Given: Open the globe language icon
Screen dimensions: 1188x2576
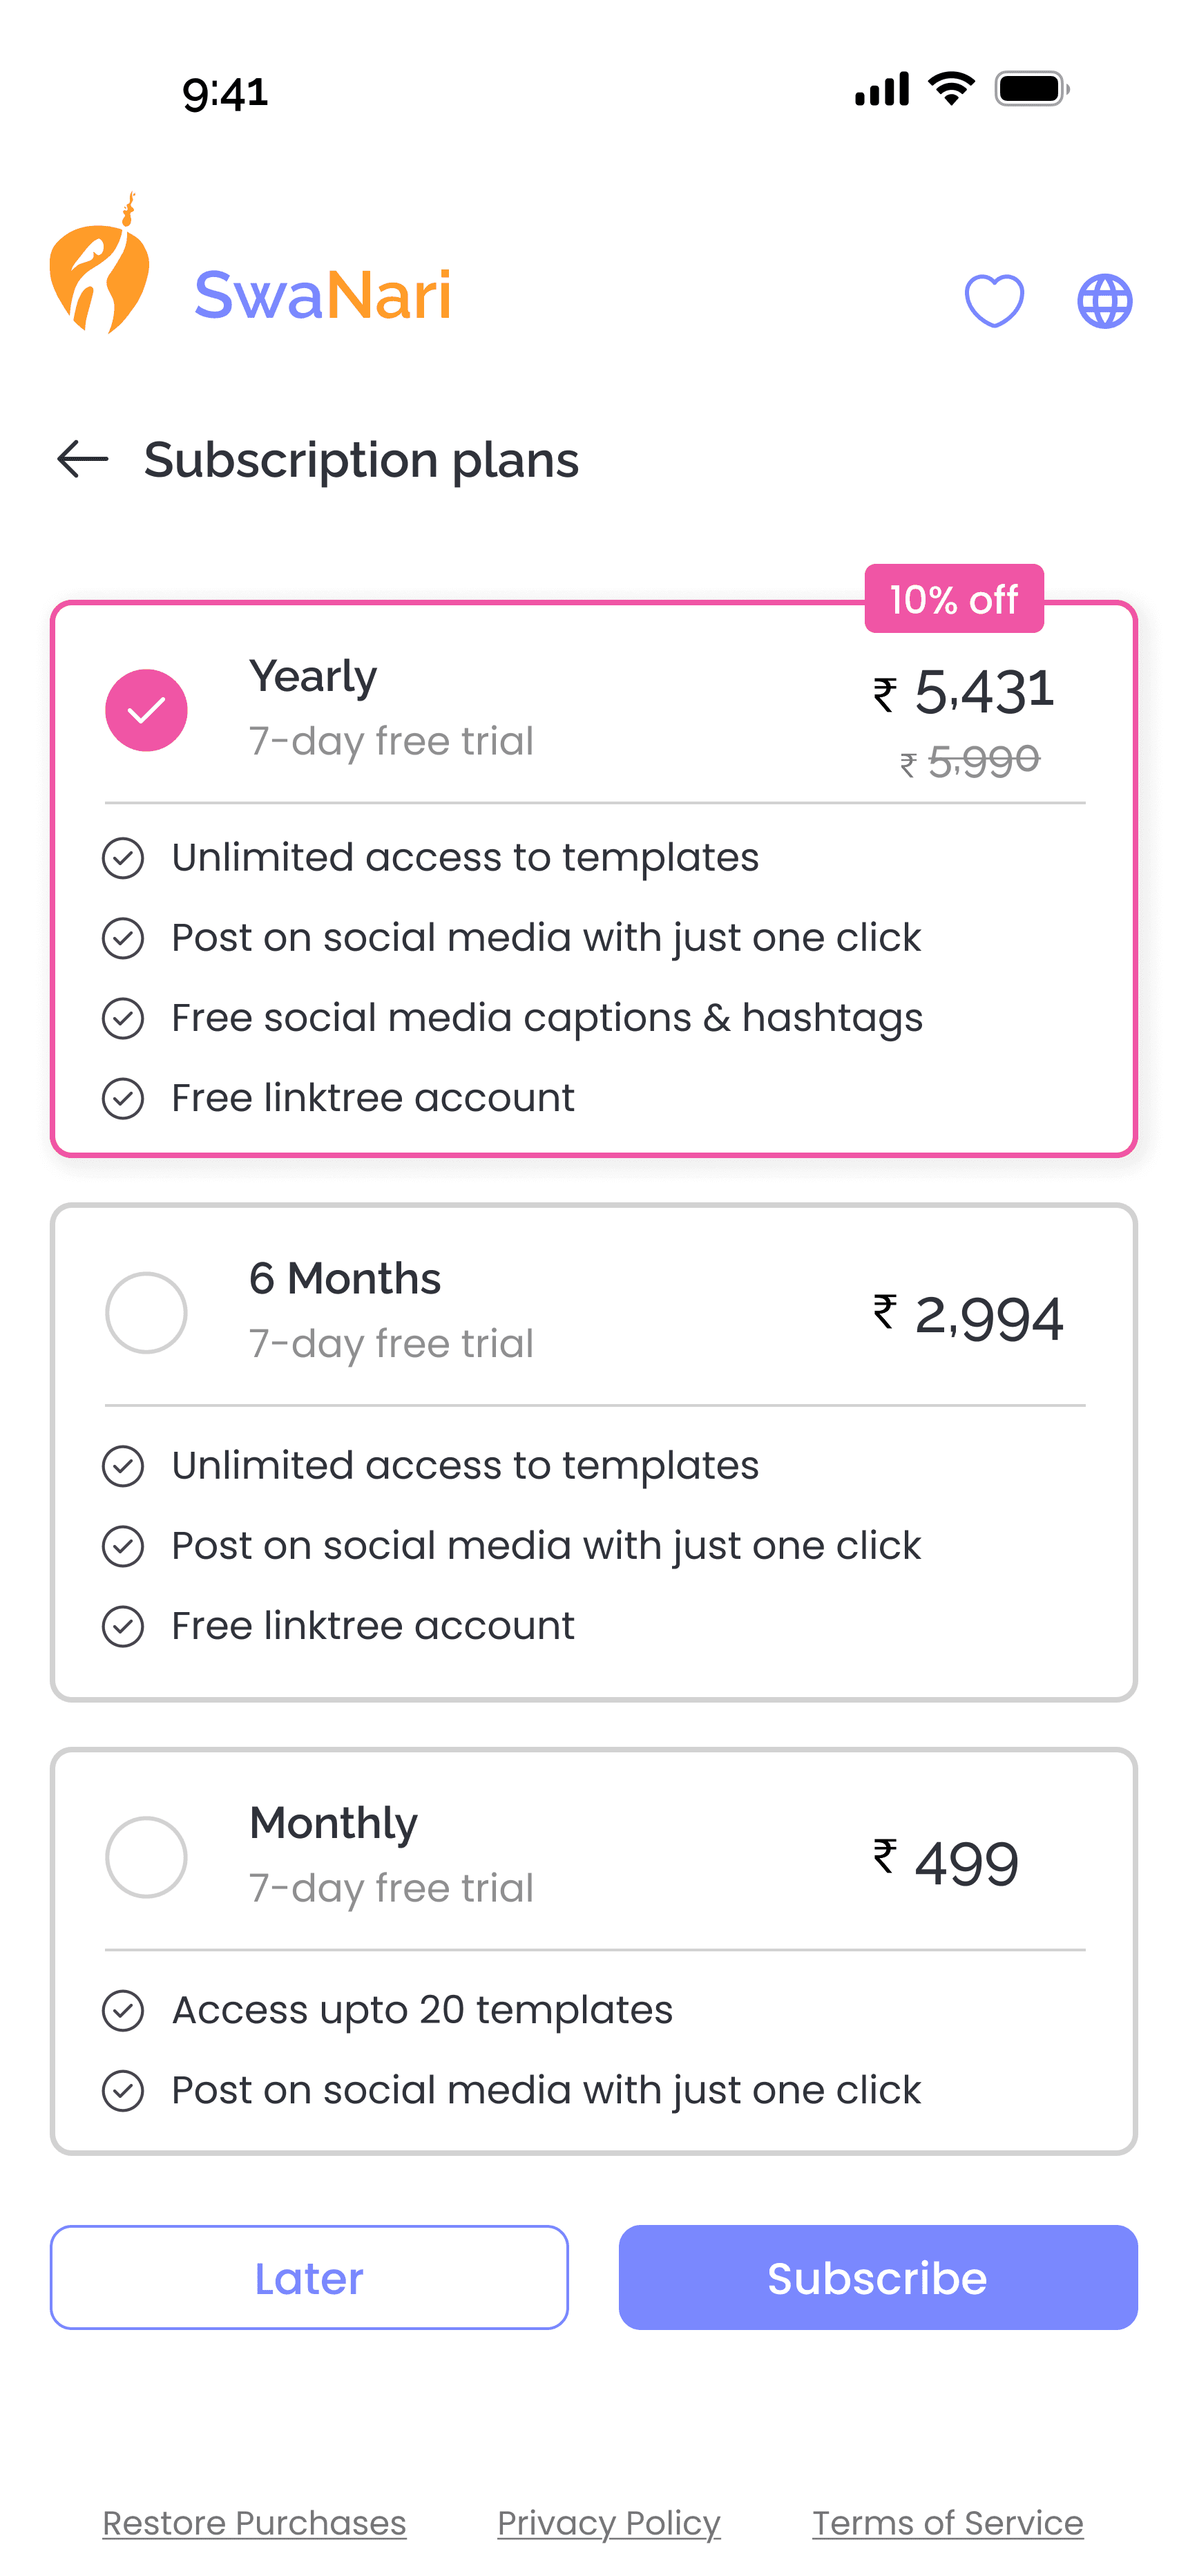Looking at the screenshot, I should 1104,300.
